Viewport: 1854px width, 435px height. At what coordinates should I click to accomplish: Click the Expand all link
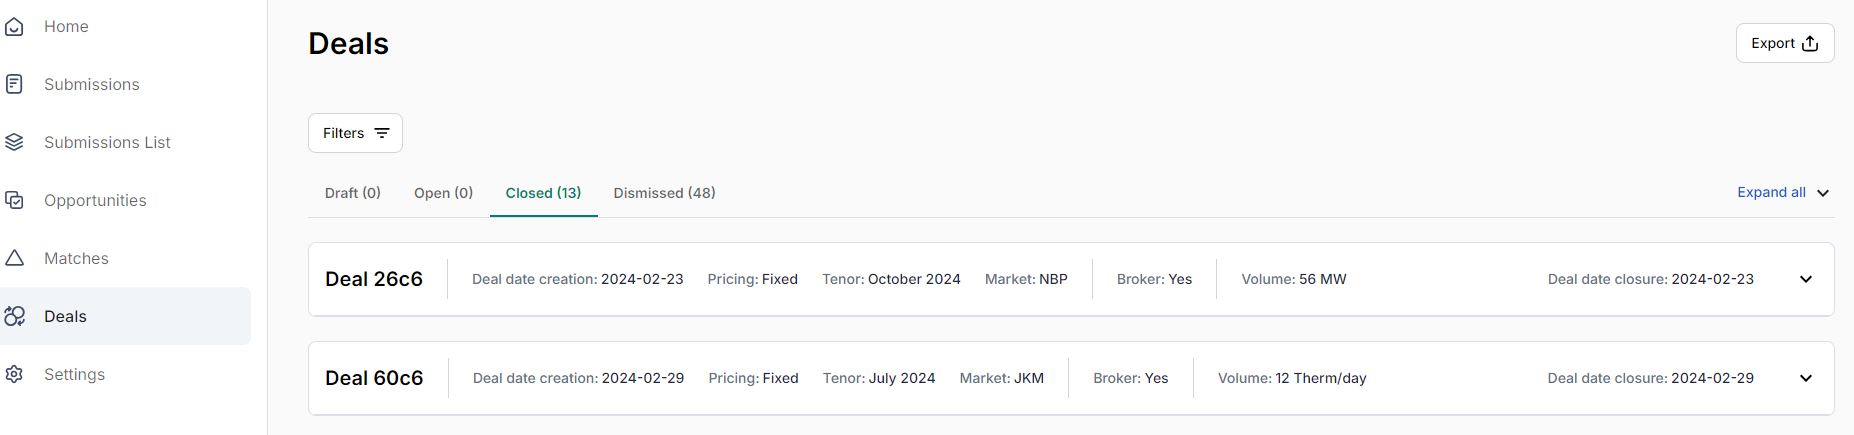(1771, 192)
